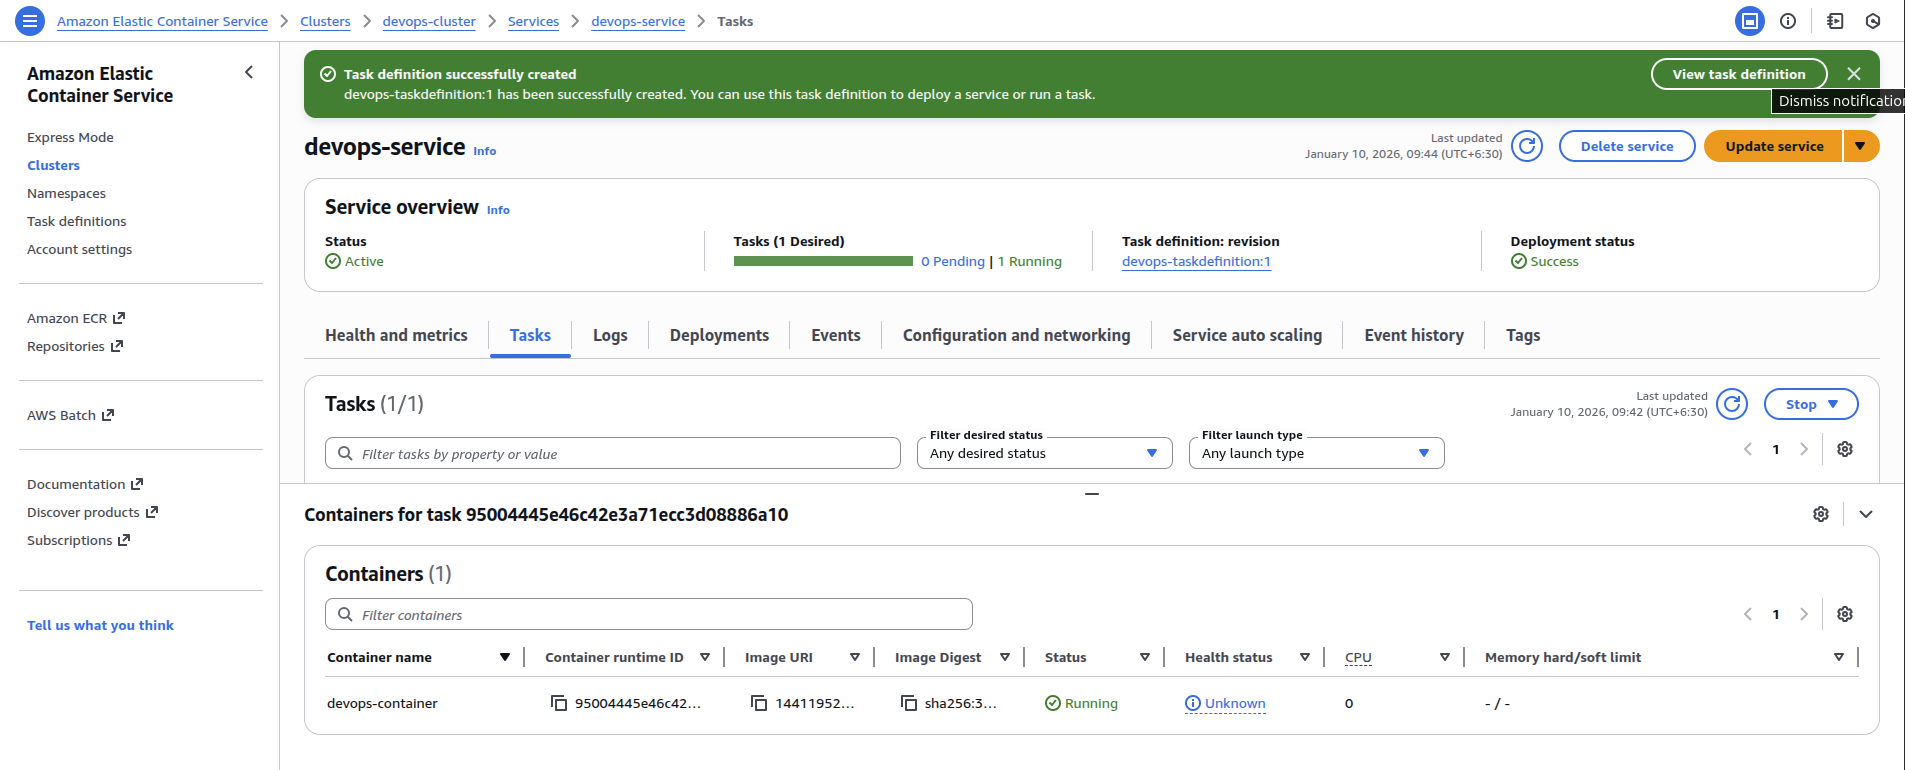Go to next page of Tasks
Viewport: 1905px width, 770px height.
[1804, 449]
